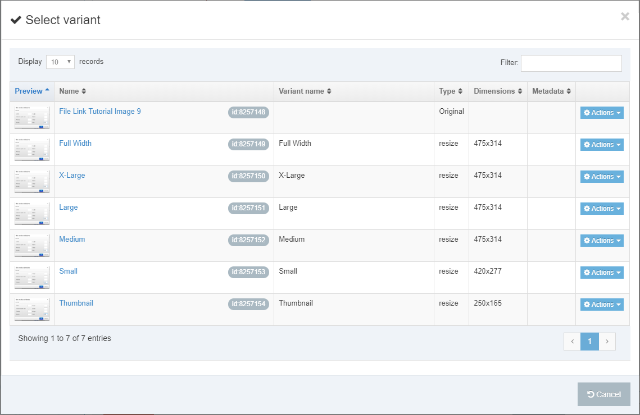Click preview thumbnail of File Link Tutorial Image 9
Screen dimensions: 640x415
(x=32, y=118)
